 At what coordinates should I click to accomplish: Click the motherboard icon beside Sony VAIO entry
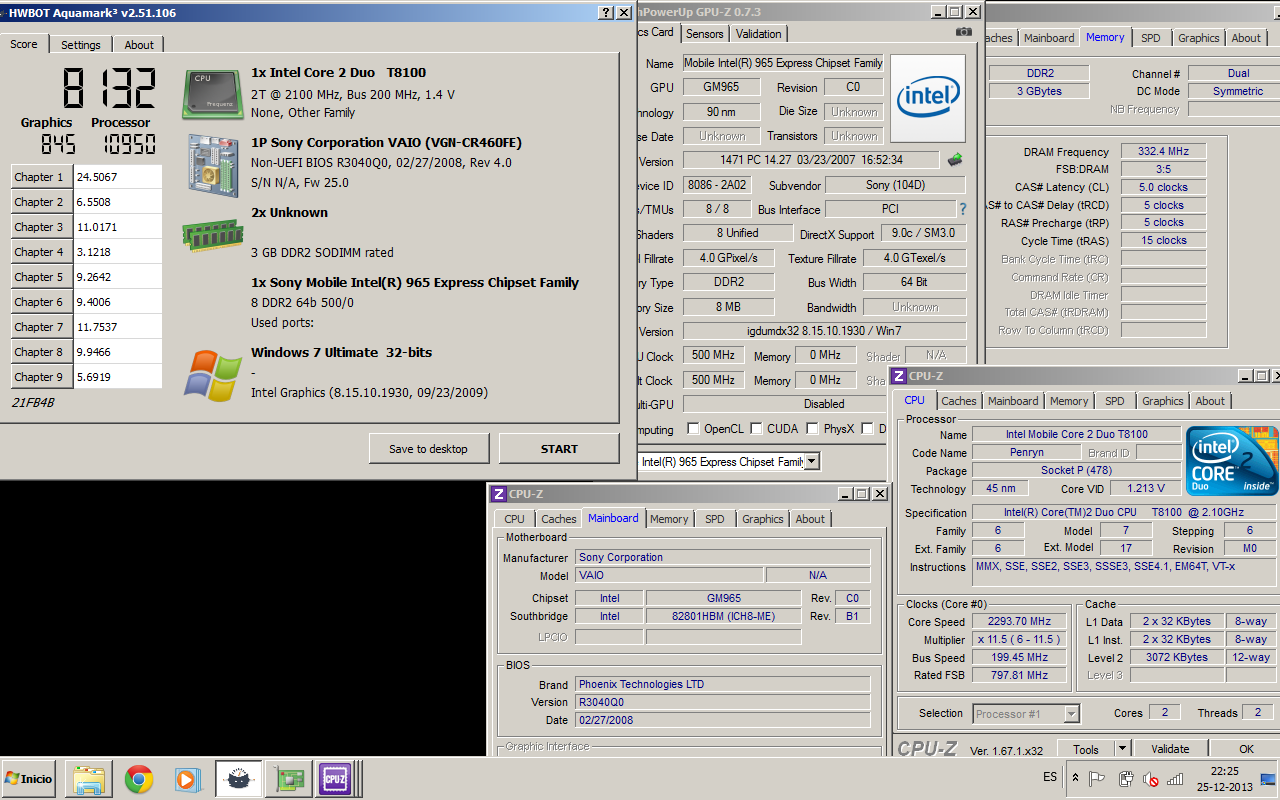[x=212, y=165]
